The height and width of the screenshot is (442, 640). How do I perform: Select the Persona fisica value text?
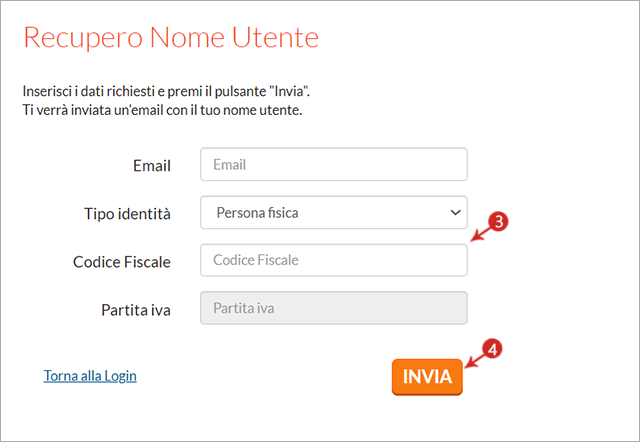click(x=257, y=213)
